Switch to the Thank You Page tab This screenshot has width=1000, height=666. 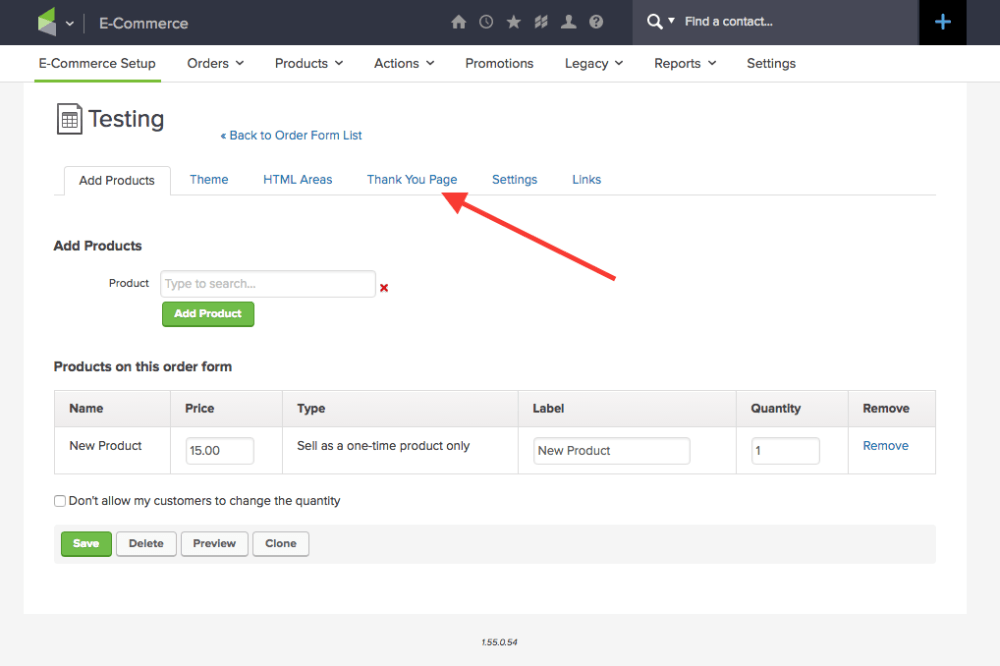tap(412, 179)
